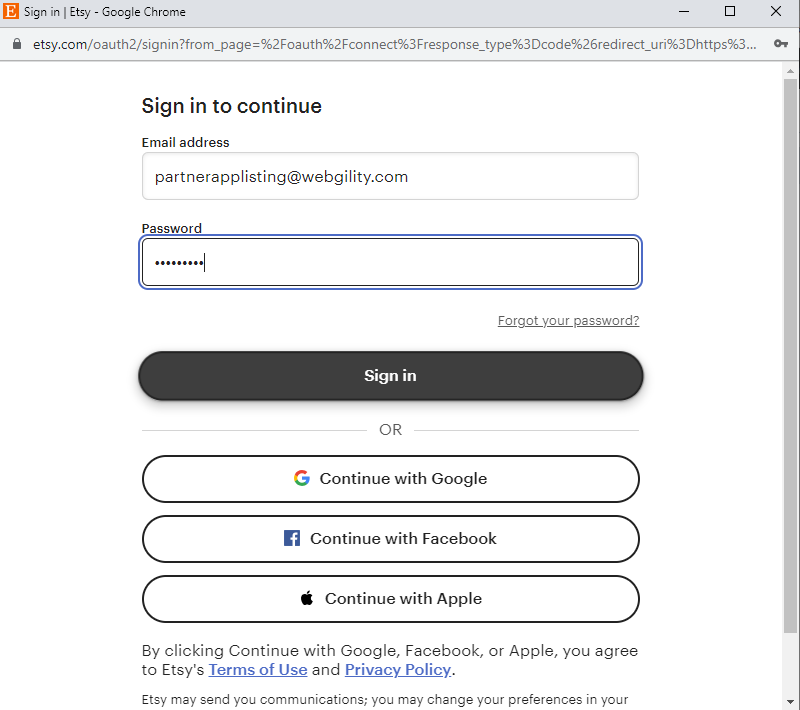Open the Terms of Use link

pos(258,669)
